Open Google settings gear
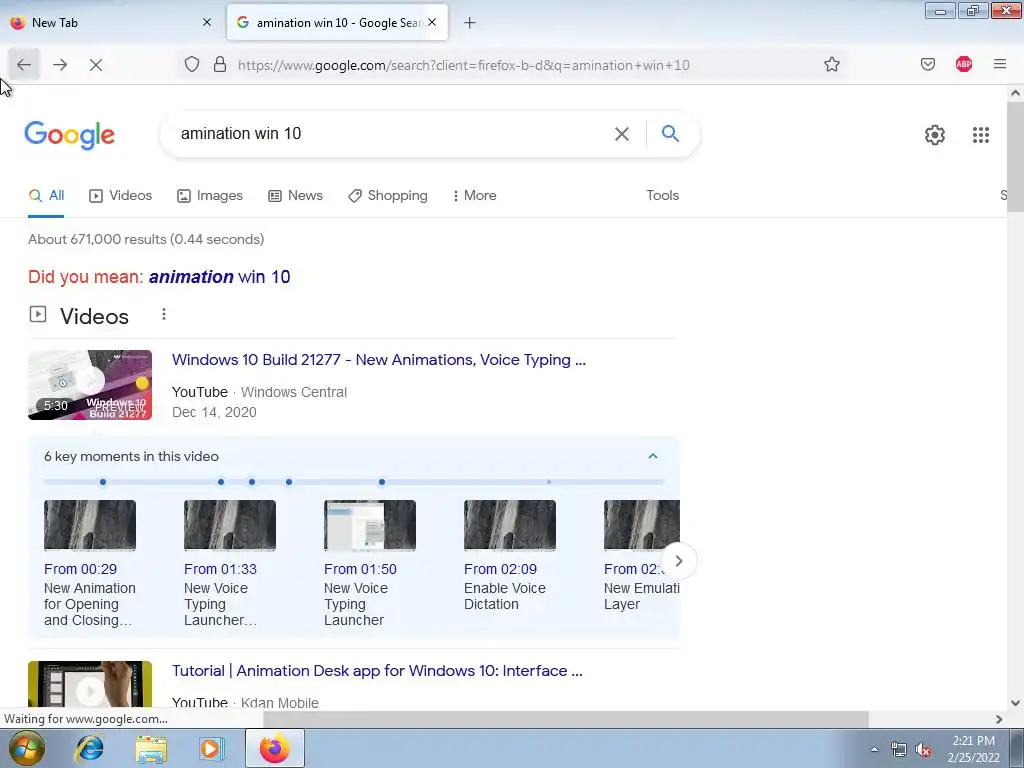 coord(935,135)
